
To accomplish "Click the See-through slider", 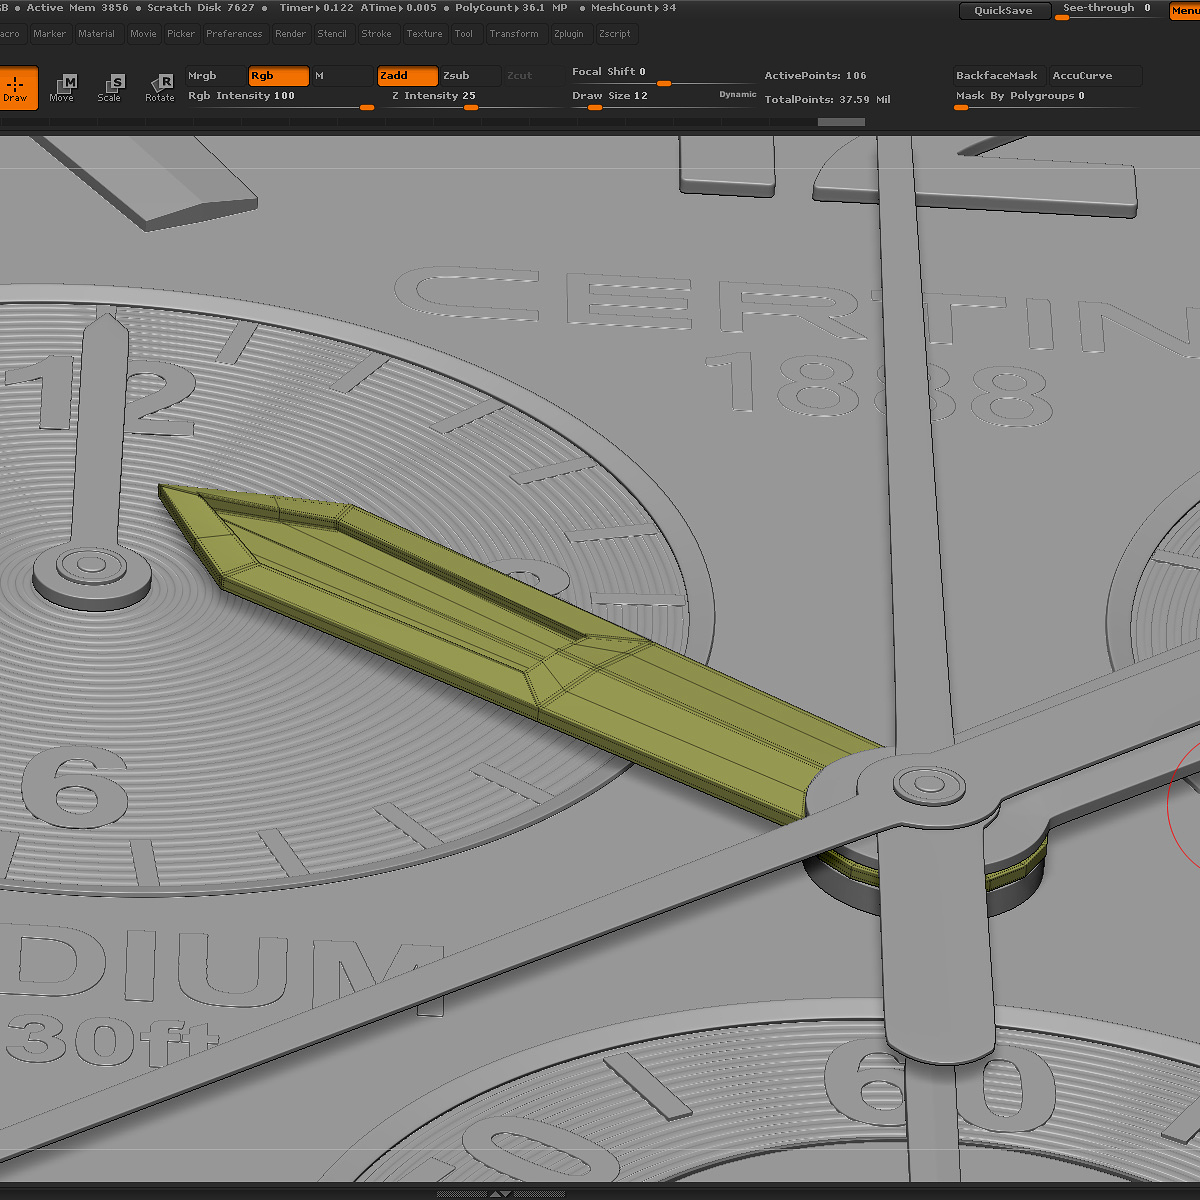I will tap(1108, 11).
